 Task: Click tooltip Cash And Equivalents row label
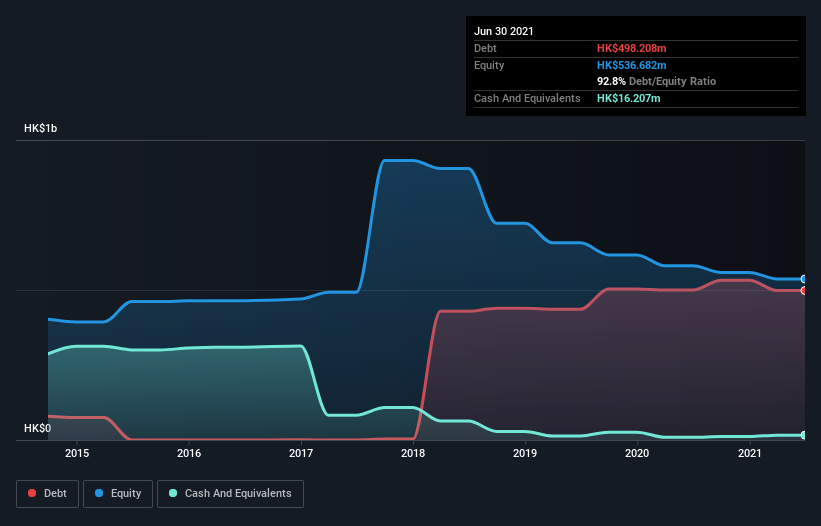click(x=527, y=98)
